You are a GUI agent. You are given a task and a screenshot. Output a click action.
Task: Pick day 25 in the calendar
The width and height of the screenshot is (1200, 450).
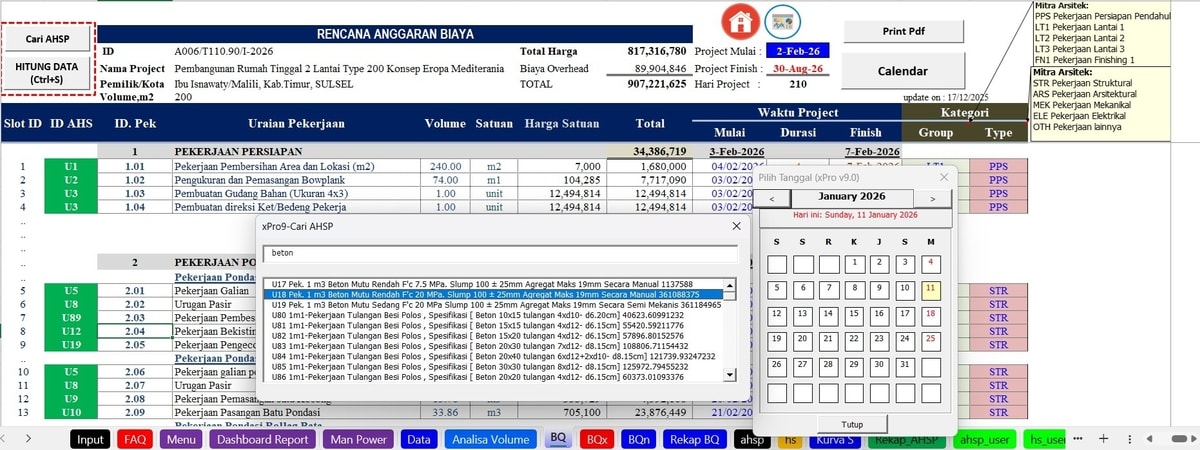[x=930, y=340]
